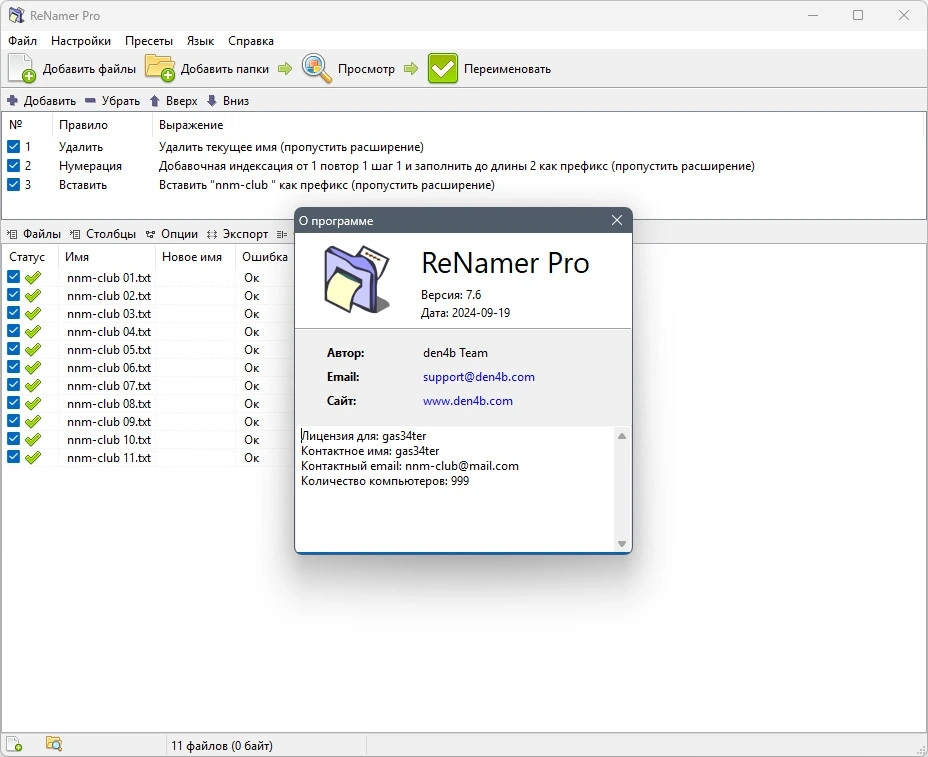Click the Просмотр button label

[x=366, y=69]
